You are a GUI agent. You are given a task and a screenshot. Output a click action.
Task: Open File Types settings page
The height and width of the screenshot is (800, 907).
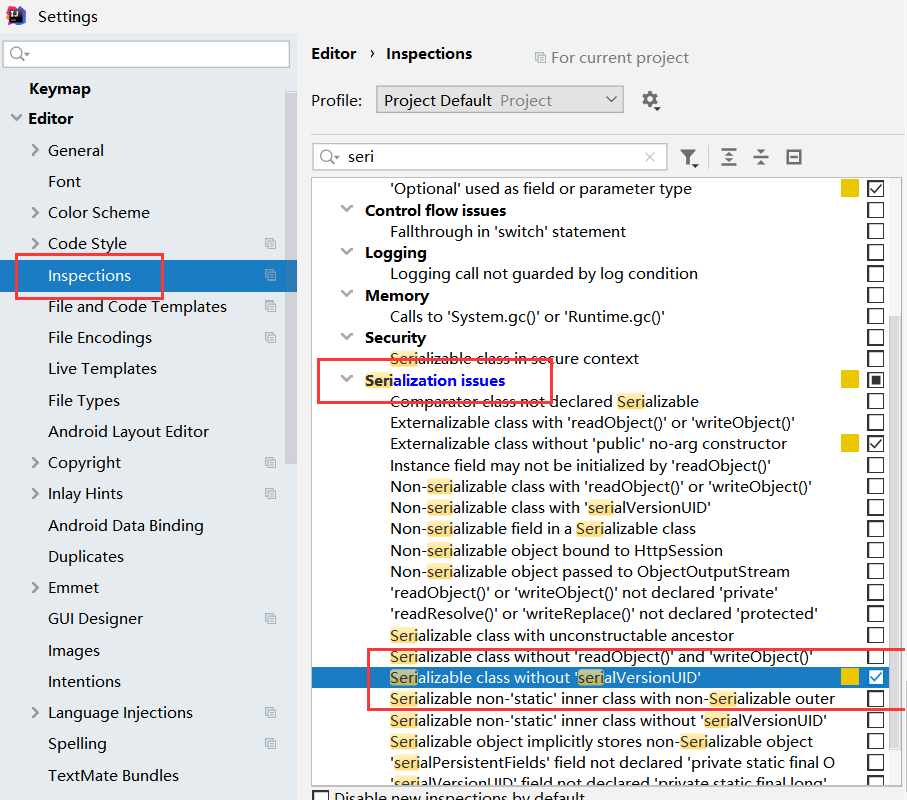[84, 400]
